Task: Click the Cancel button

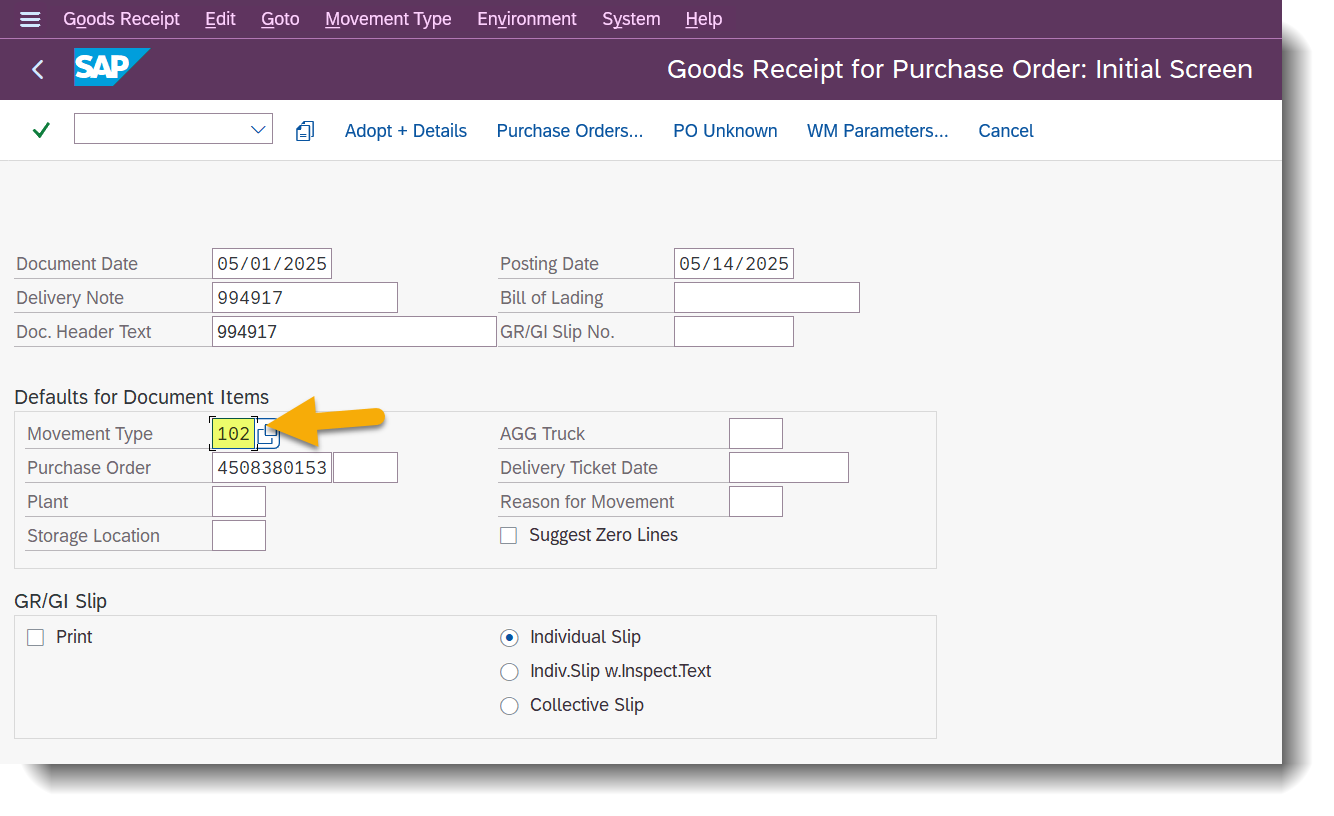Action: point(1006,131)
